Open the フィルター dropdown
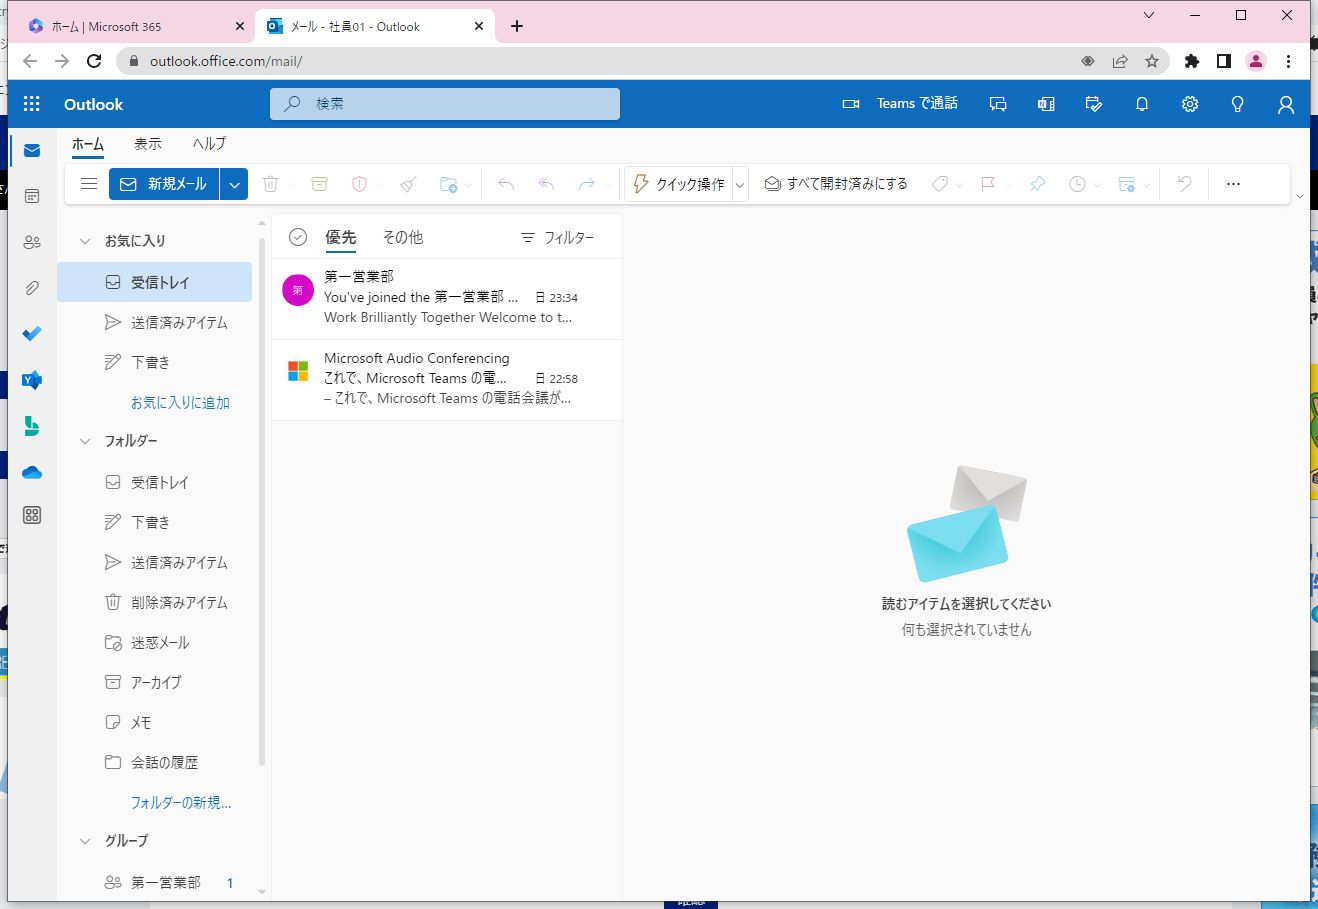The height and width of the screenshot is (909, 1318). point(557,238)
